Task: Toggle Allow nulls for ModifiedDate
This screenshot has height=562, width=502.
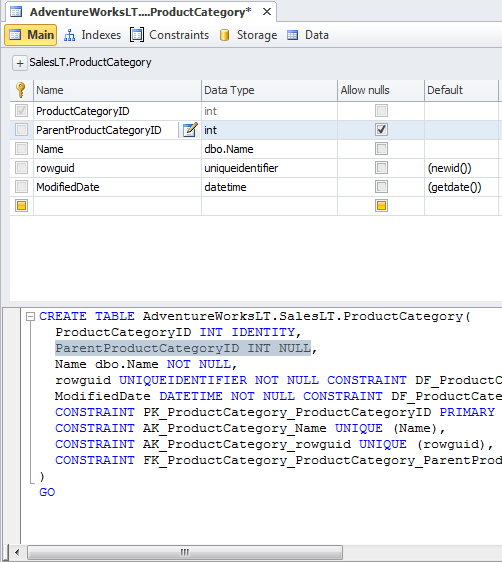Action: point(381,187)
